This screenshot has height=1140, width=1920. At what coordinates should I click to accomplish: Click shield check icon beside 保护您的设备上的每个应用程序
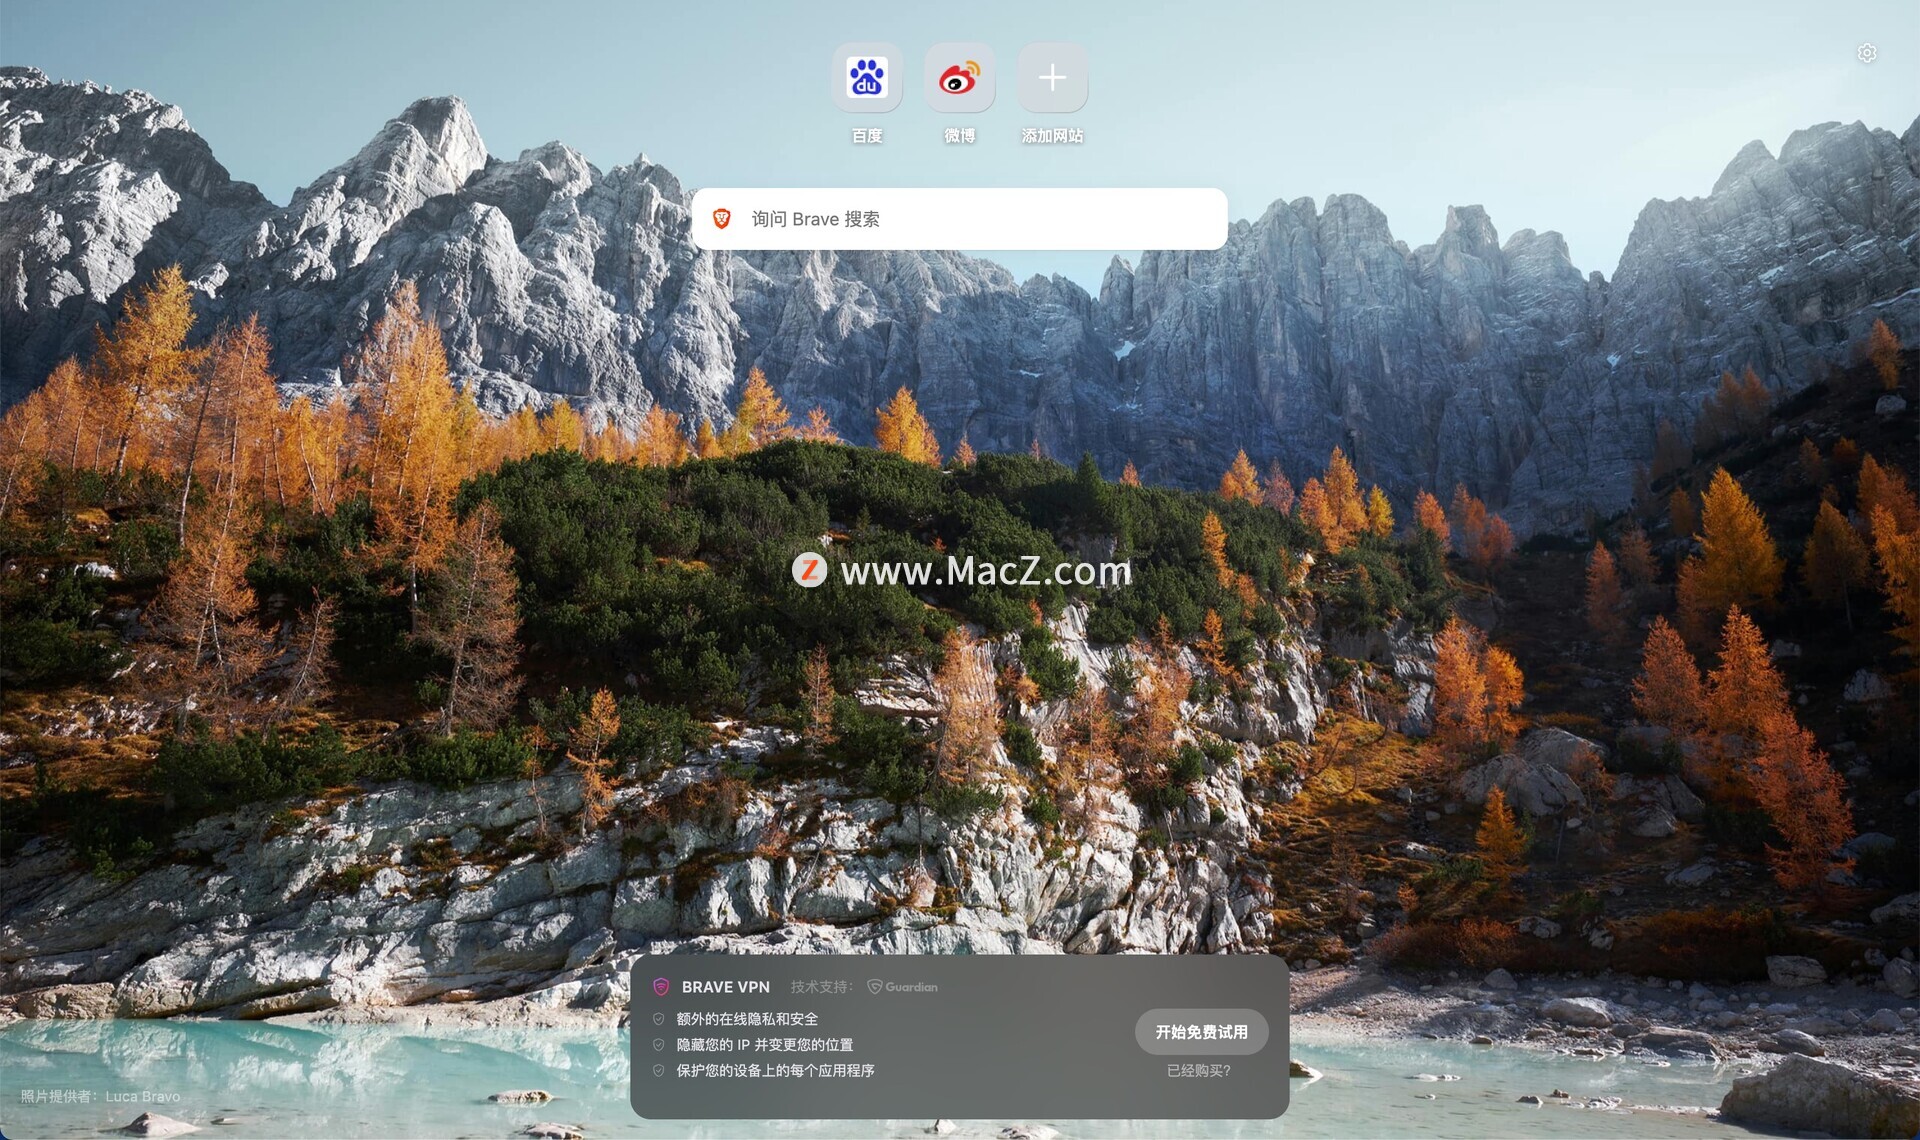pyautogui.click(x=658, y=1070)
